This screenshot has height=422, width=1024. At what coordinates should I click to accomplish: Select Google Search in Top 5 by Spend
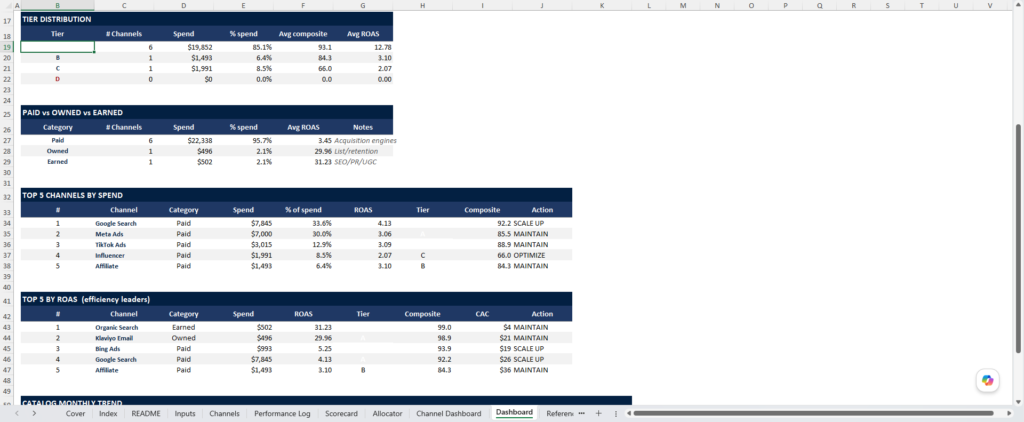[x=124, y=223]
